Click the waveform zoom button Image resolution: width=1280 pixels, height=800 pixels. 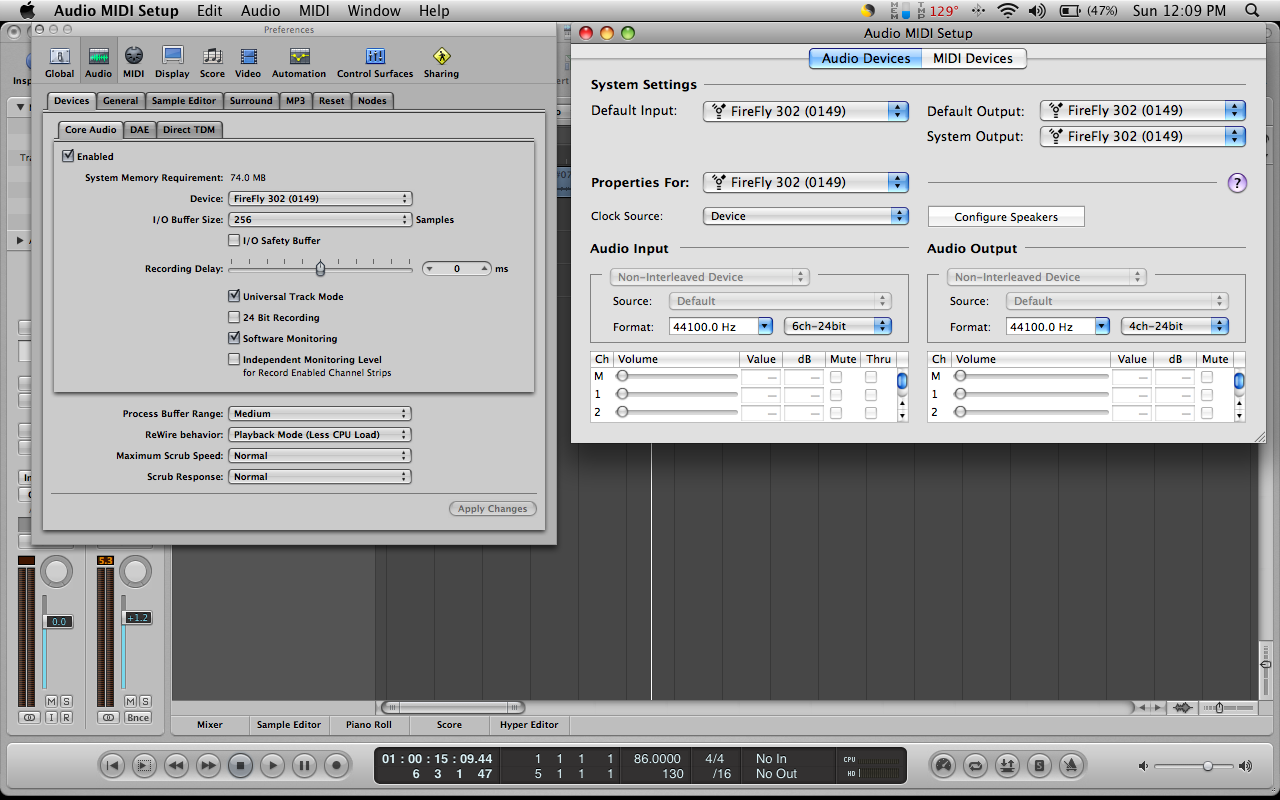pyautogui.click(x=1183, y=708)
